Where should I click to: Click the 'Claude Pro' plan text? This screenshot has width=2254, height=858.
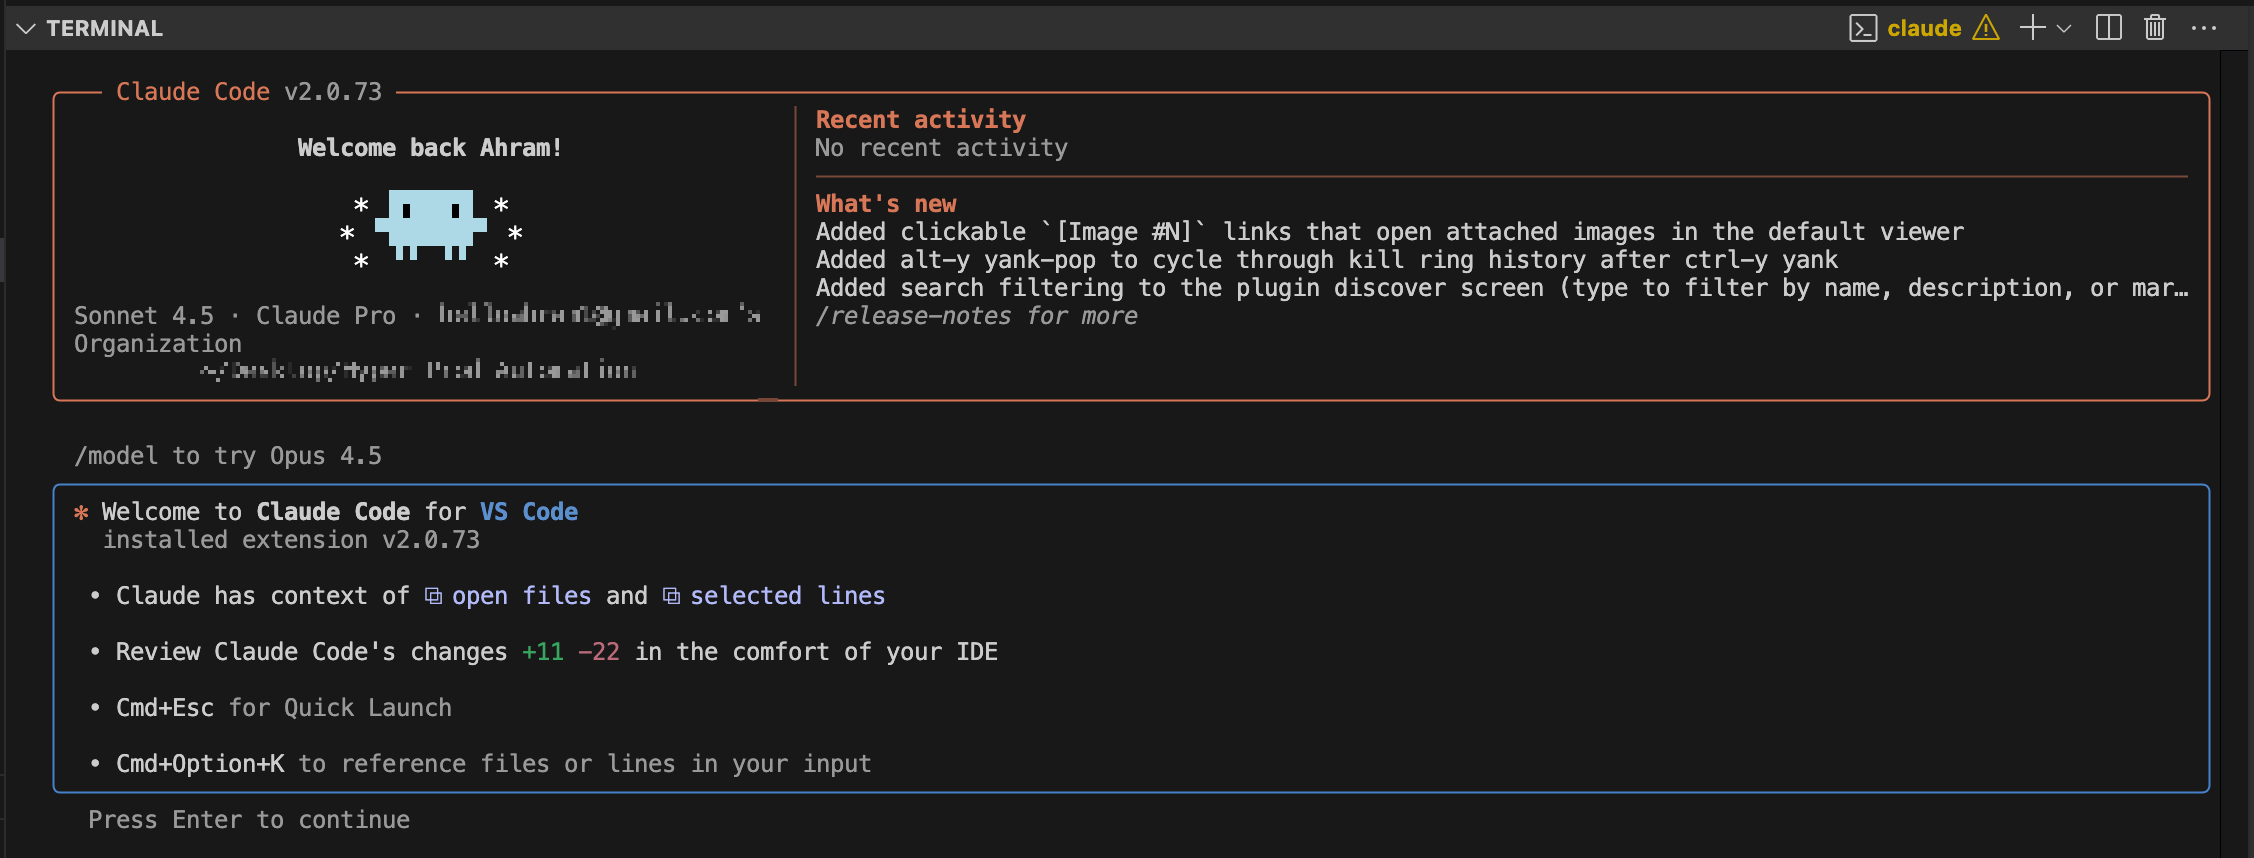326,316
